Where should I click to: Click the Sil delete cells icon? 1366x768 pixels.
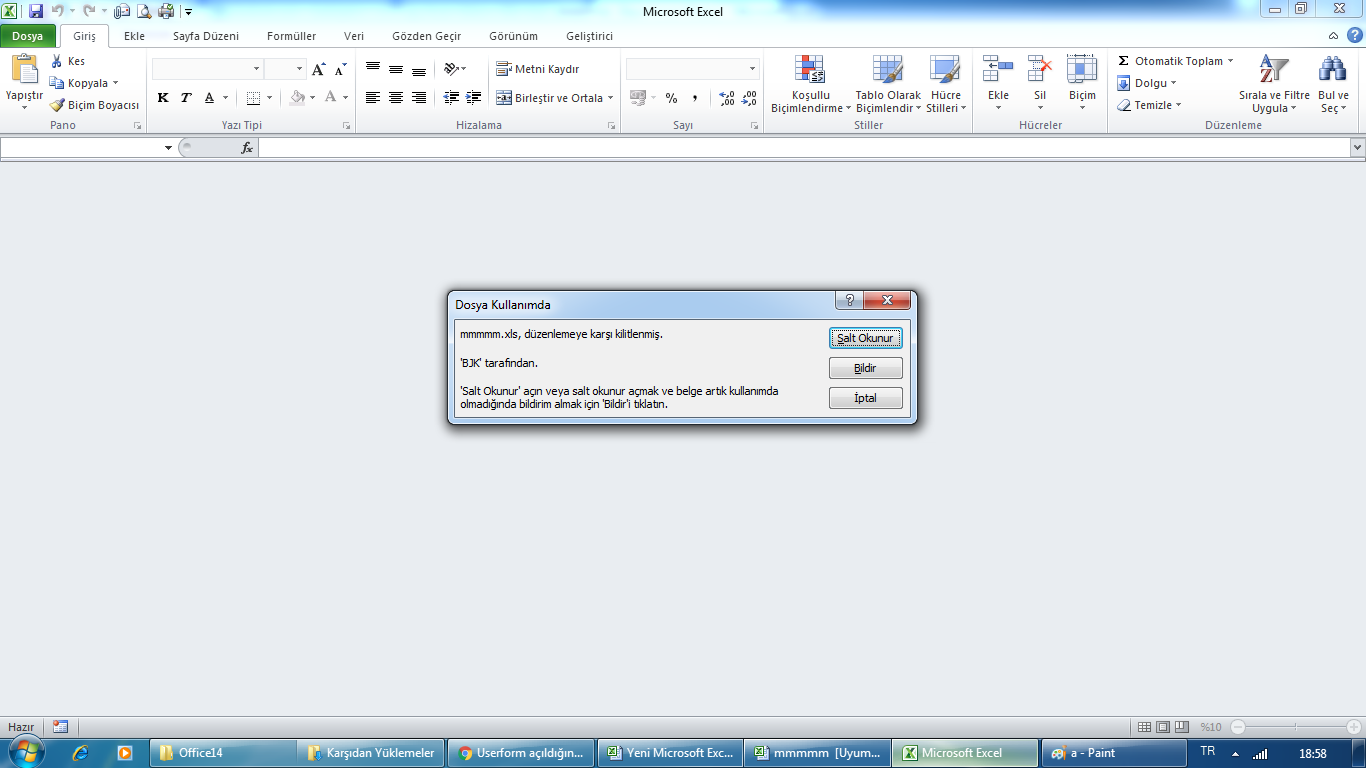[x=1040, y=69]
